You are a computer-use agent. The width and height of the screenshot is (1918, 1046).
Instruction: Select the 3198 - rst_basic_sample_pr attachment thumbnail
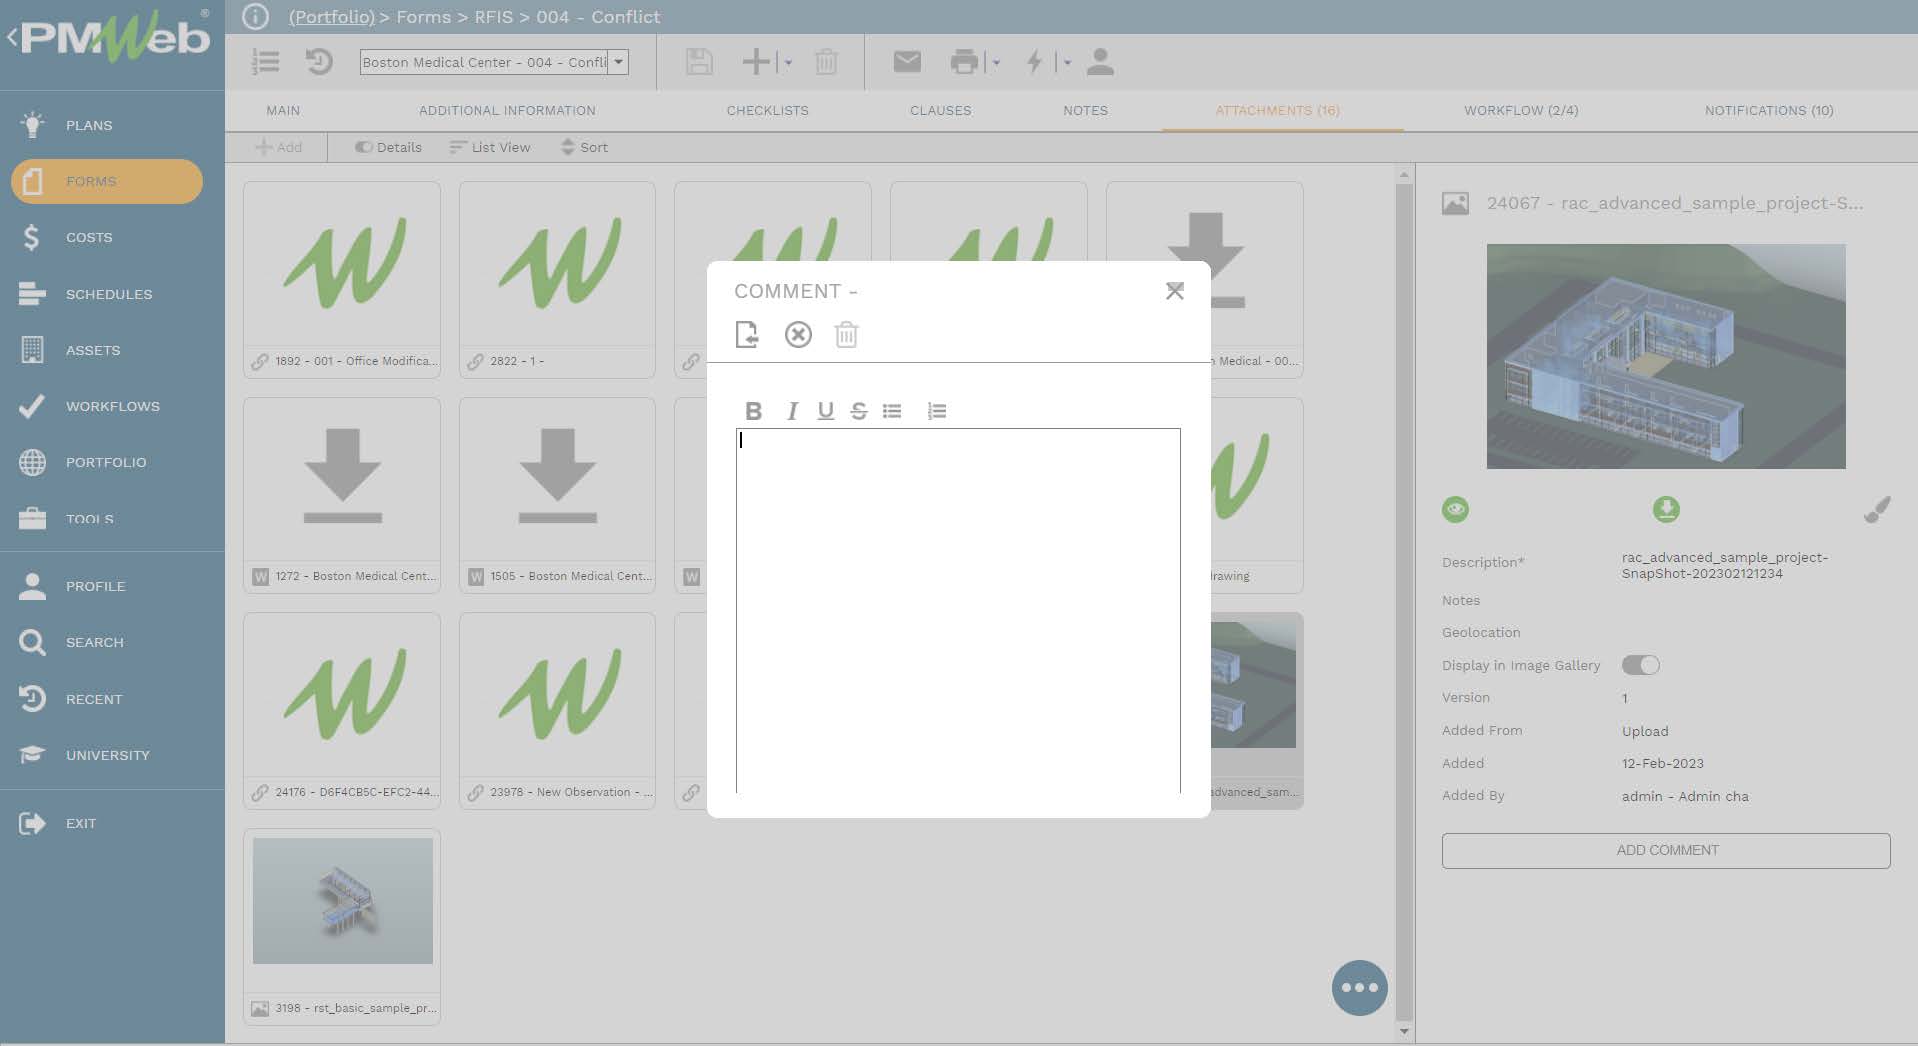point(342,926)
